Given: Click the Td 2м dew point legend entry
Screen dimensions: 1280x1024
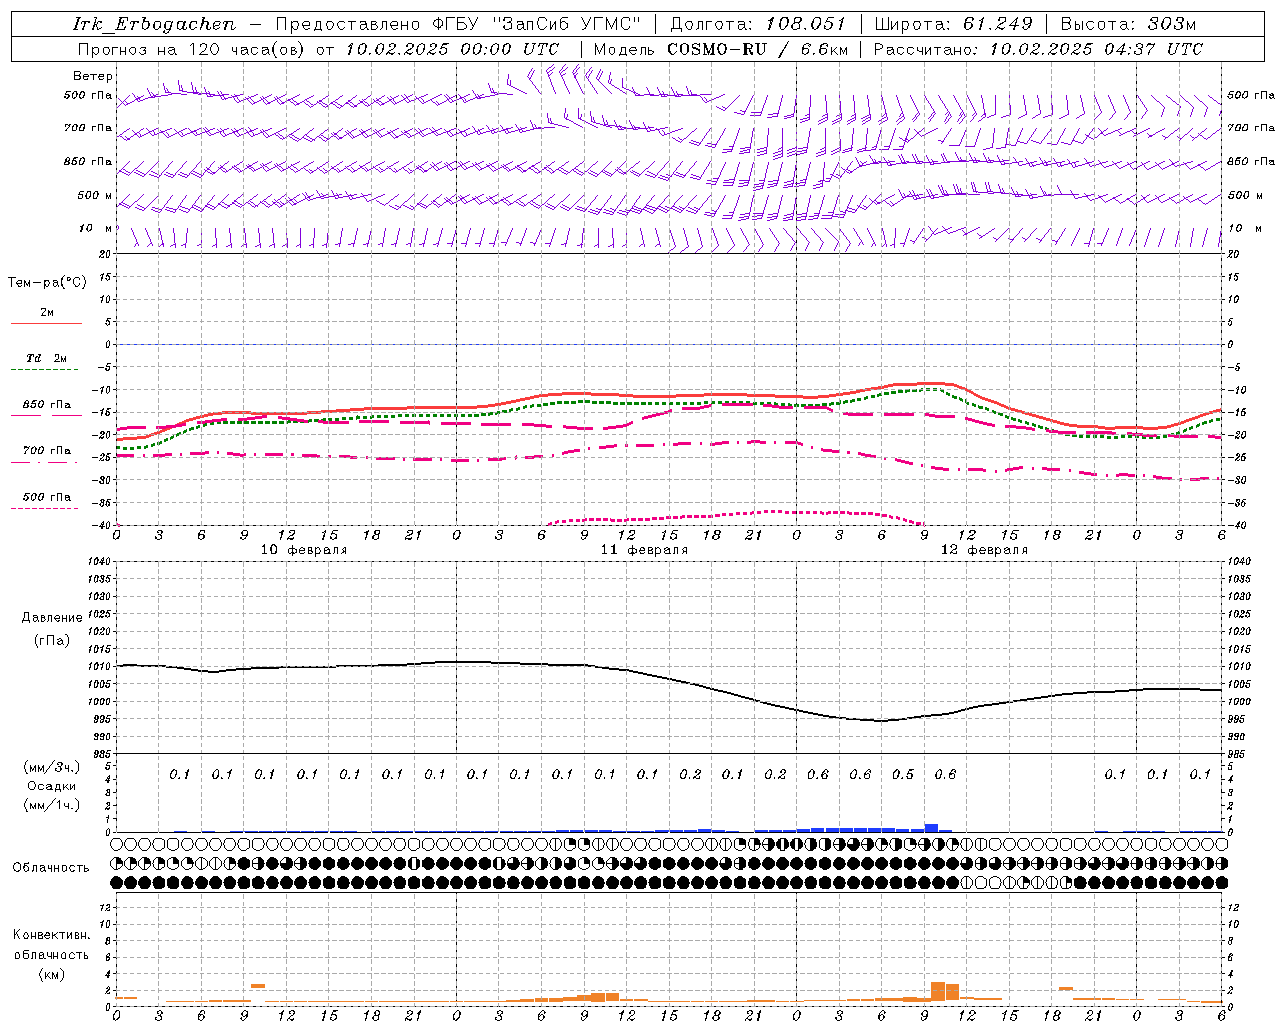Looking at the screenshot, I should [46, 358].
